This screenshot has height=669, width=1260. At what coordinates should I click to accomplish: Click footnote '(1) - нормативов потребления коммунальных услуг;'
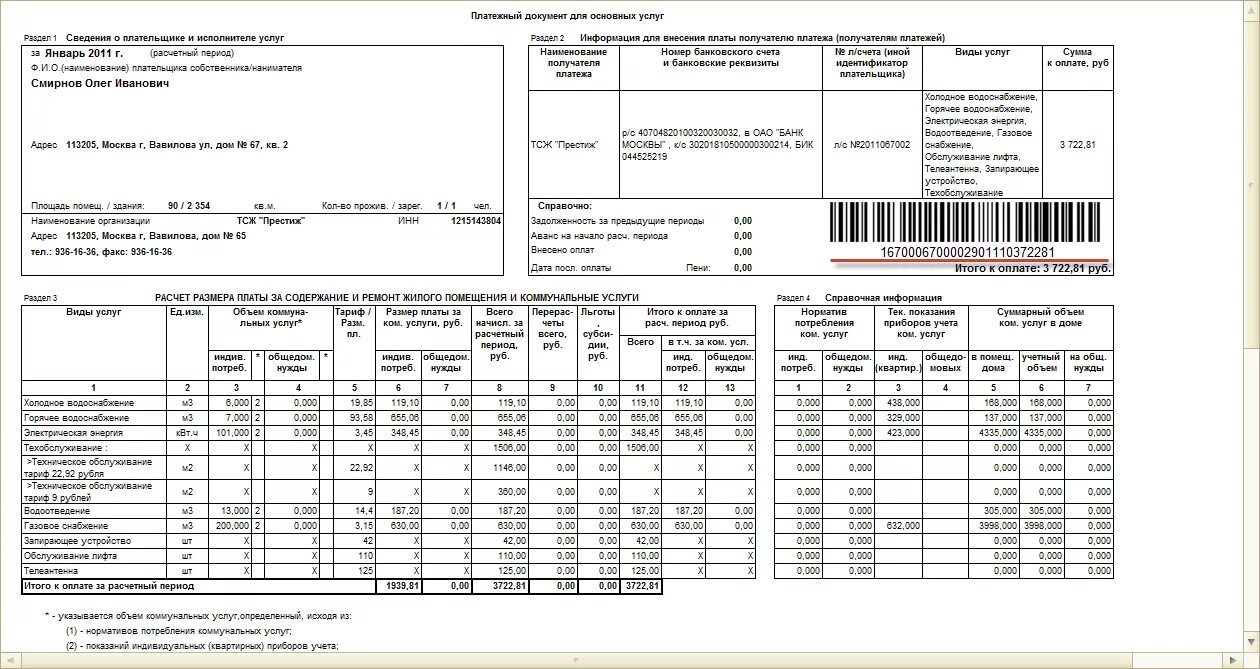pos(179,631)
